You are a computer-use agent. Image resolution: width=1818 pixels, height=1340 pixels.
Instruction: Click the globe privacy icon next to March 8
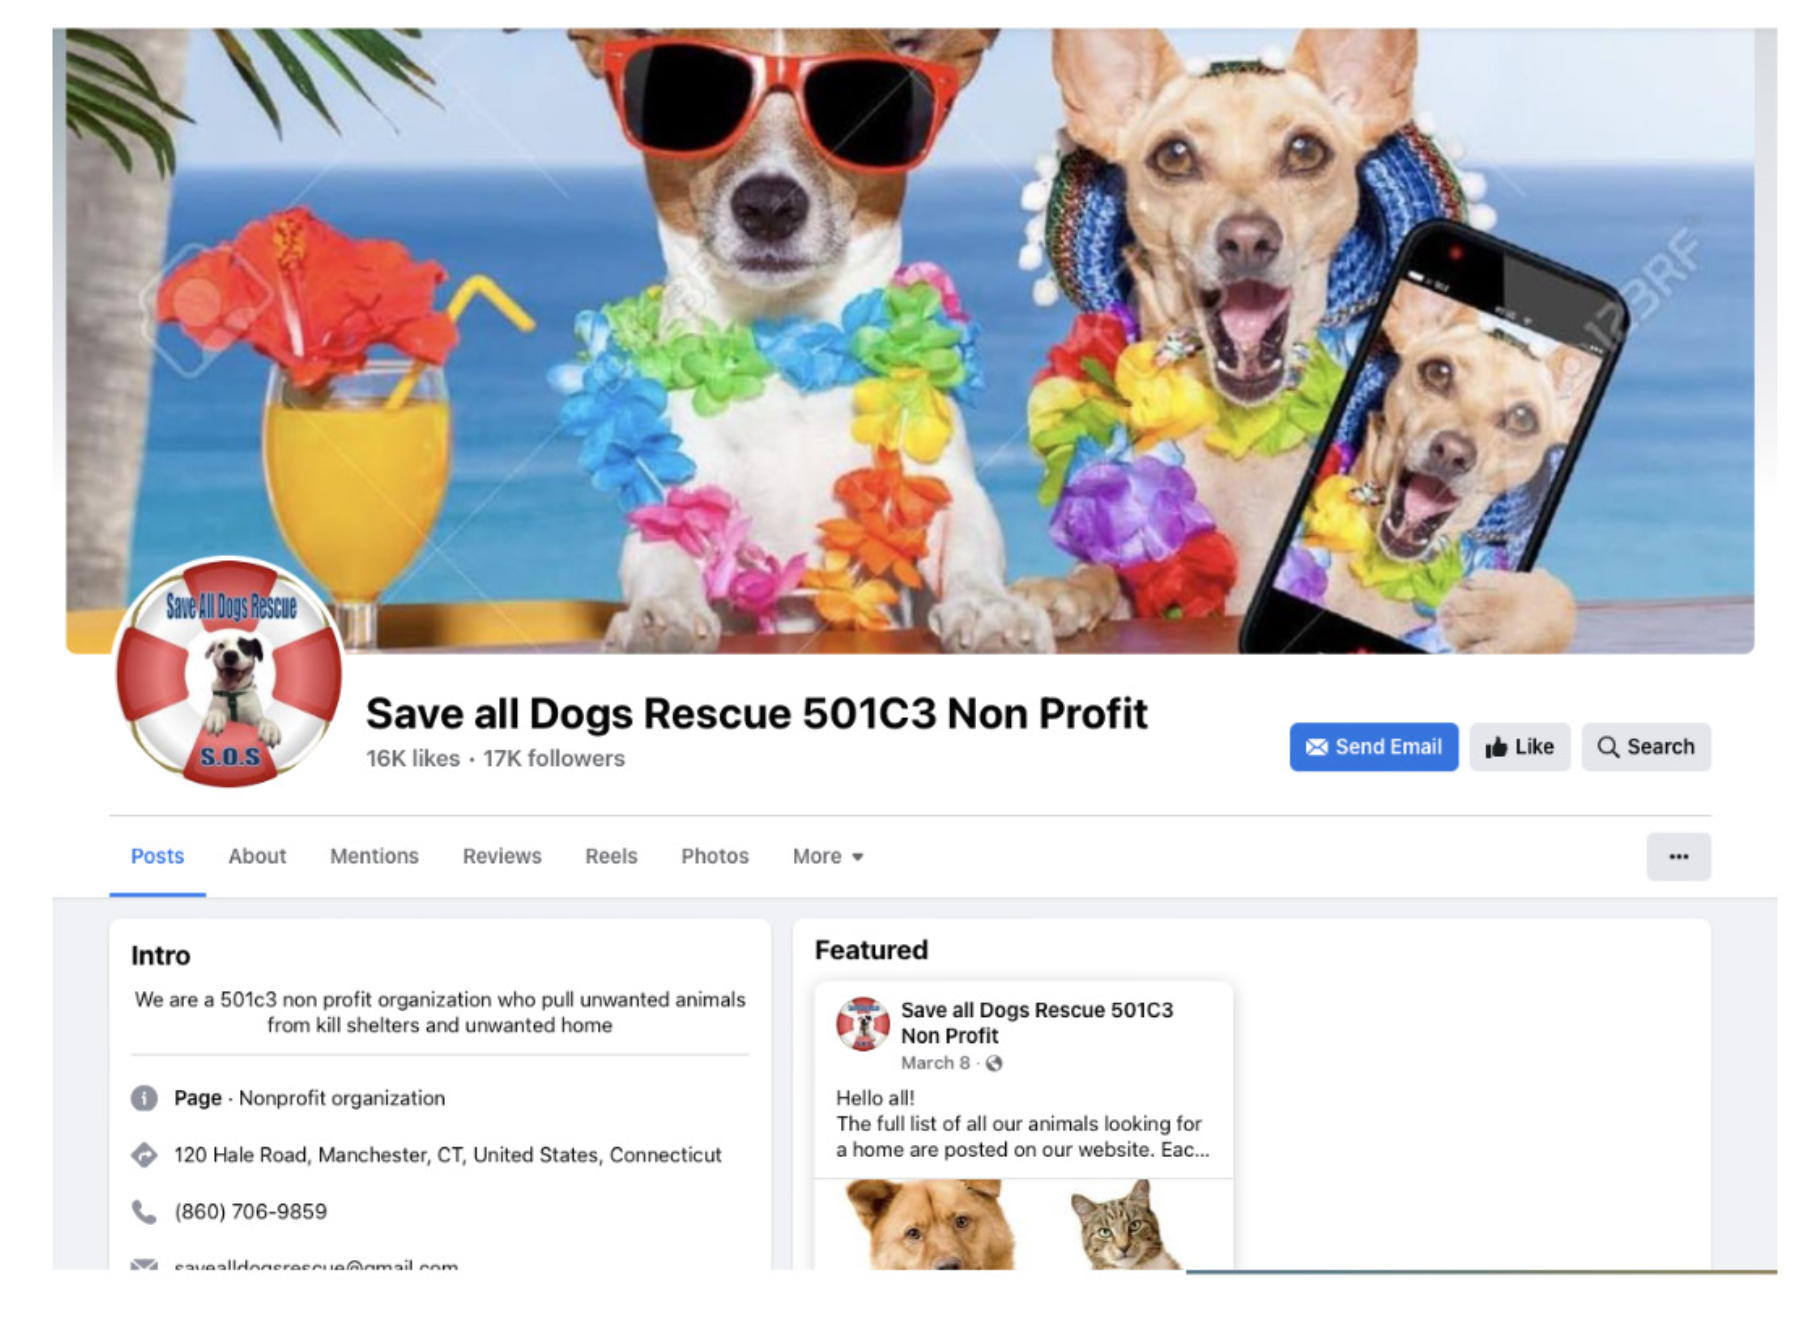[x=994, y=1063]
